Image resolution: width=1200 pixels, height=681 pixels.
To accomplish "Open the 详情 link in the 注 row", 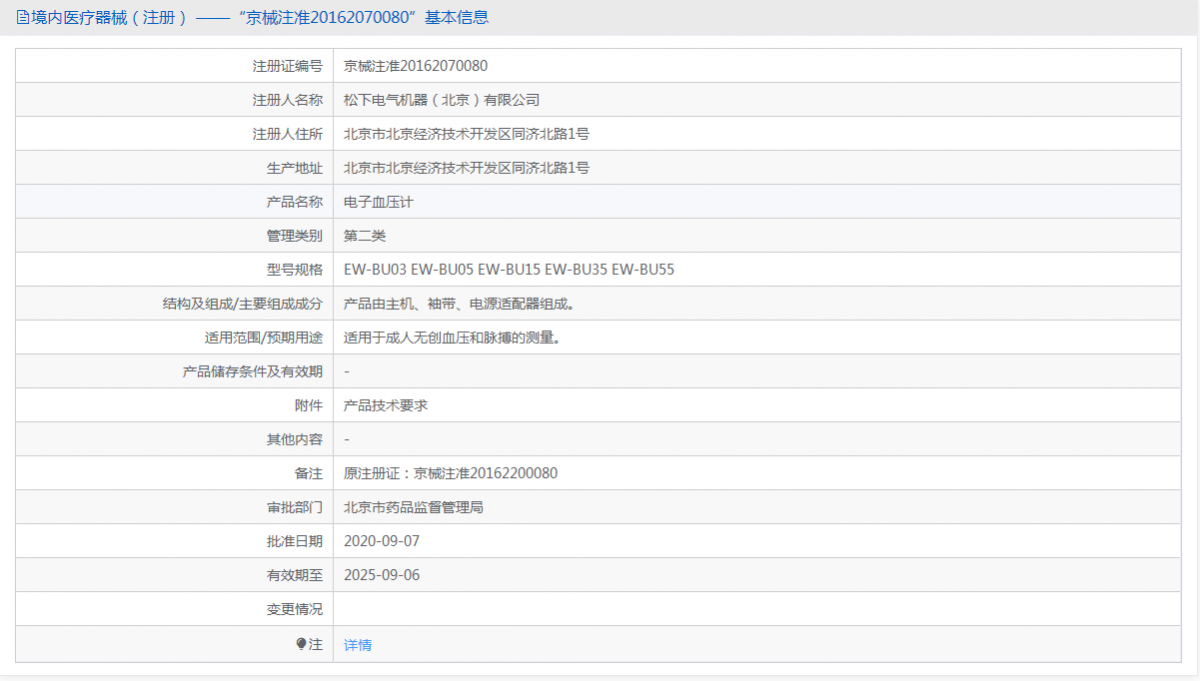I will coord(358,645).
